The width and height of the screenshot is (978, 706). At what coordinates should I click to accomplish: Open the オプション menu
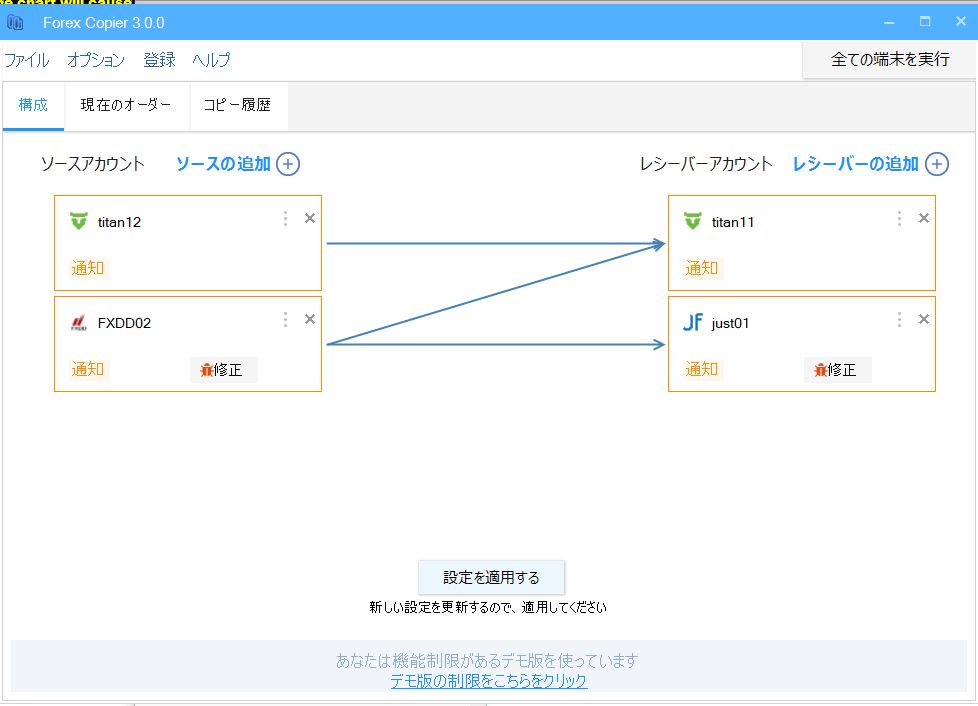pyautogui.click(x=96, y=60)
